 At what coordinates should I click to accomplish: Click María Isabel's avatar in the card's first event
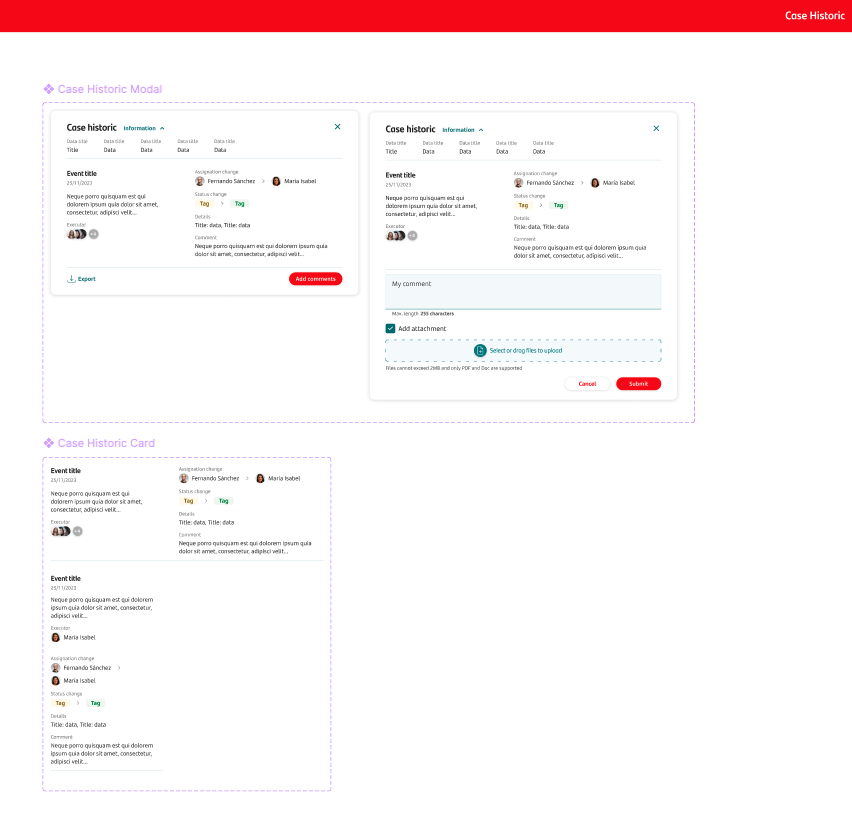coord(260,478)
